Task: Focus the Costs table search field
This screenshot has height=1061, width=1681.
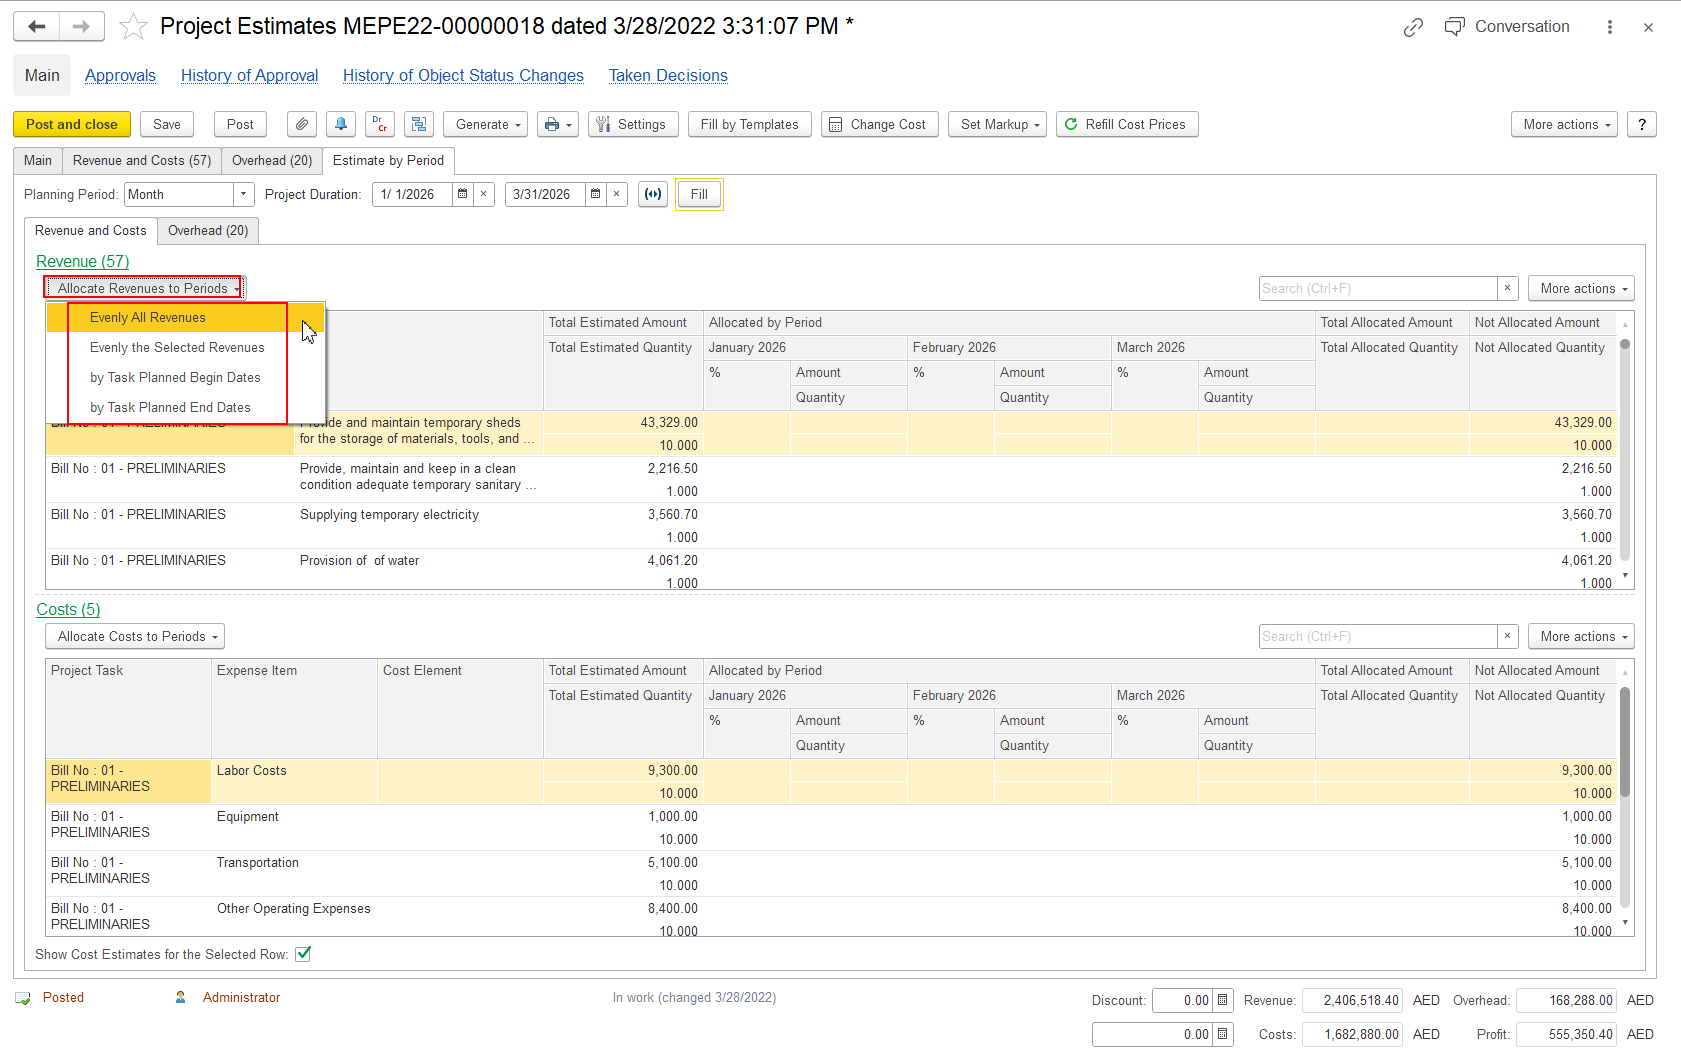Action: [1378, 636]
